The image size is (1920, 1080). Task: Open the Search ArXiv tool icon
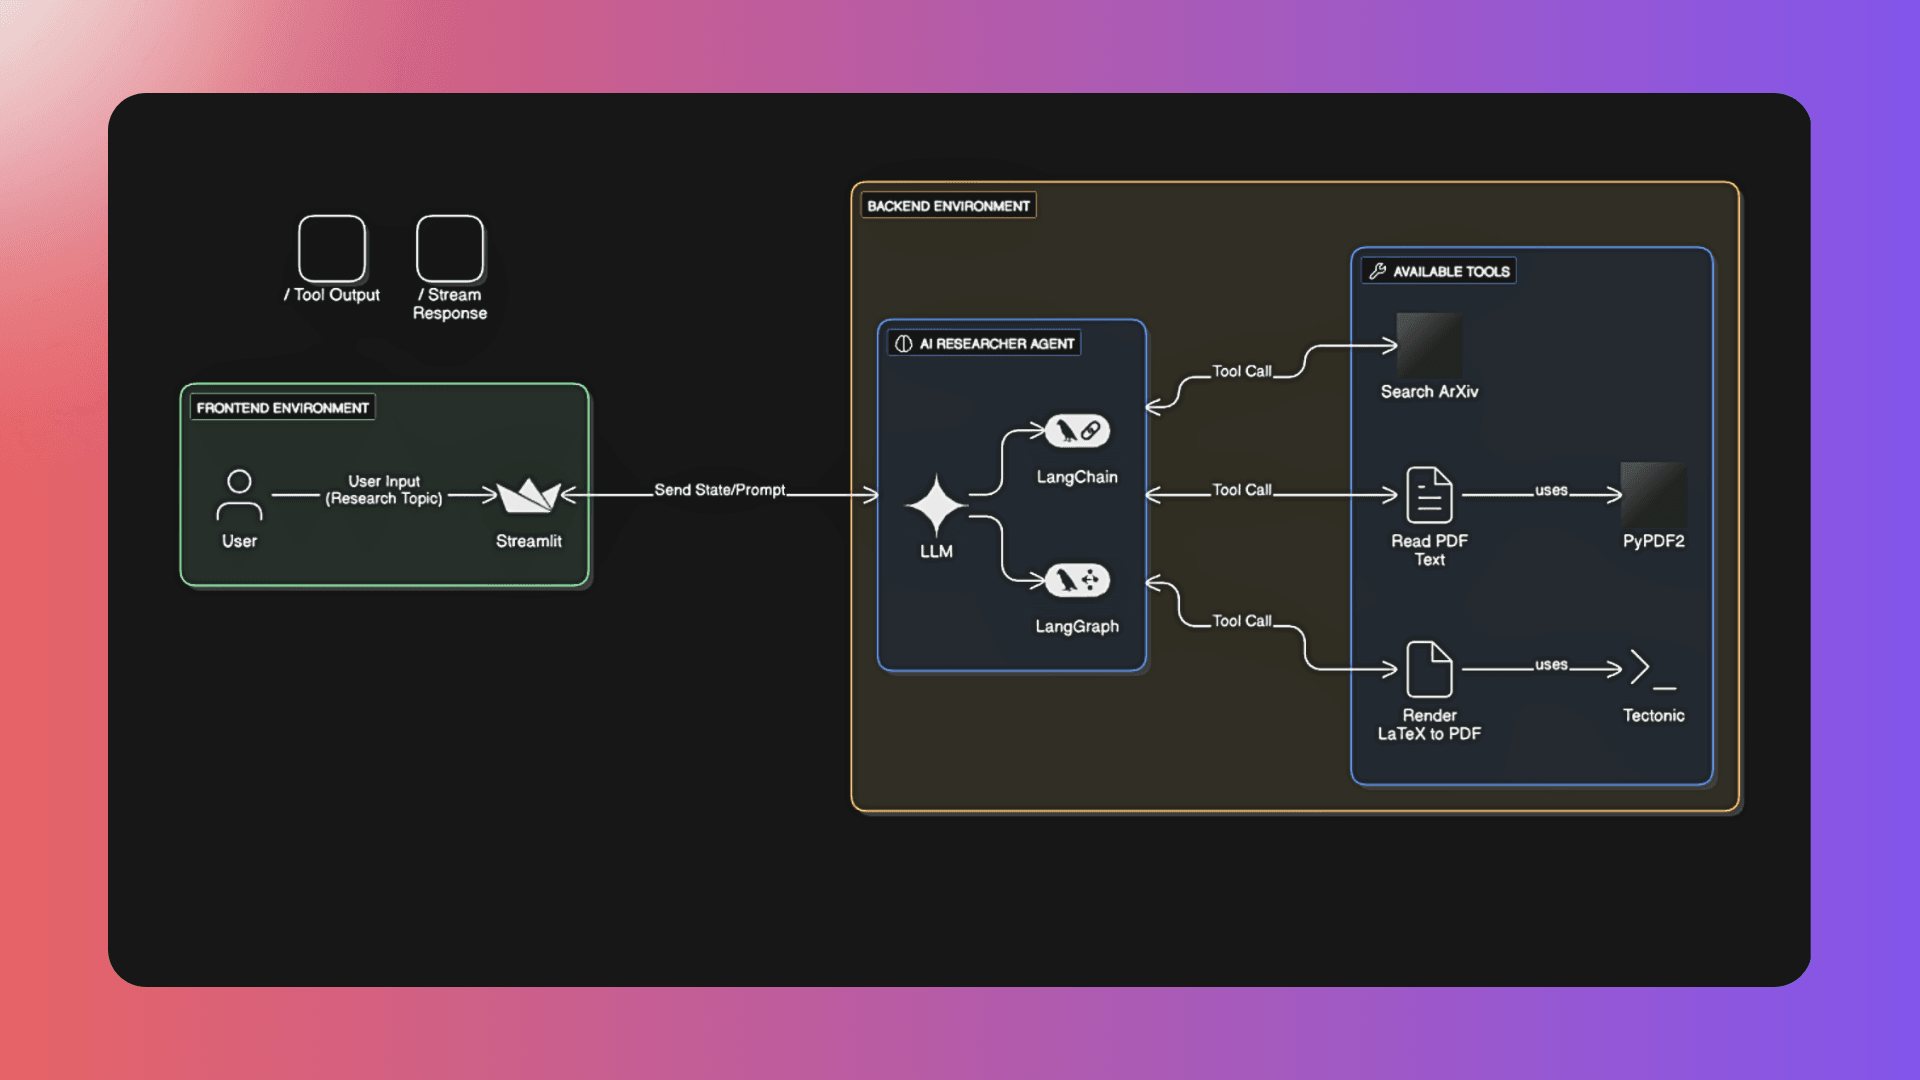click(x=1428, y=345)
